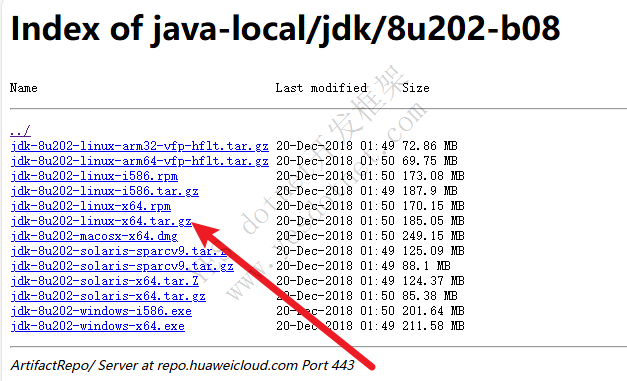The image size is (627, 381).
Task: Download jdk-8u202-windows-i586.exe installer
Action: pyautogui.click(x=101, y=311)
